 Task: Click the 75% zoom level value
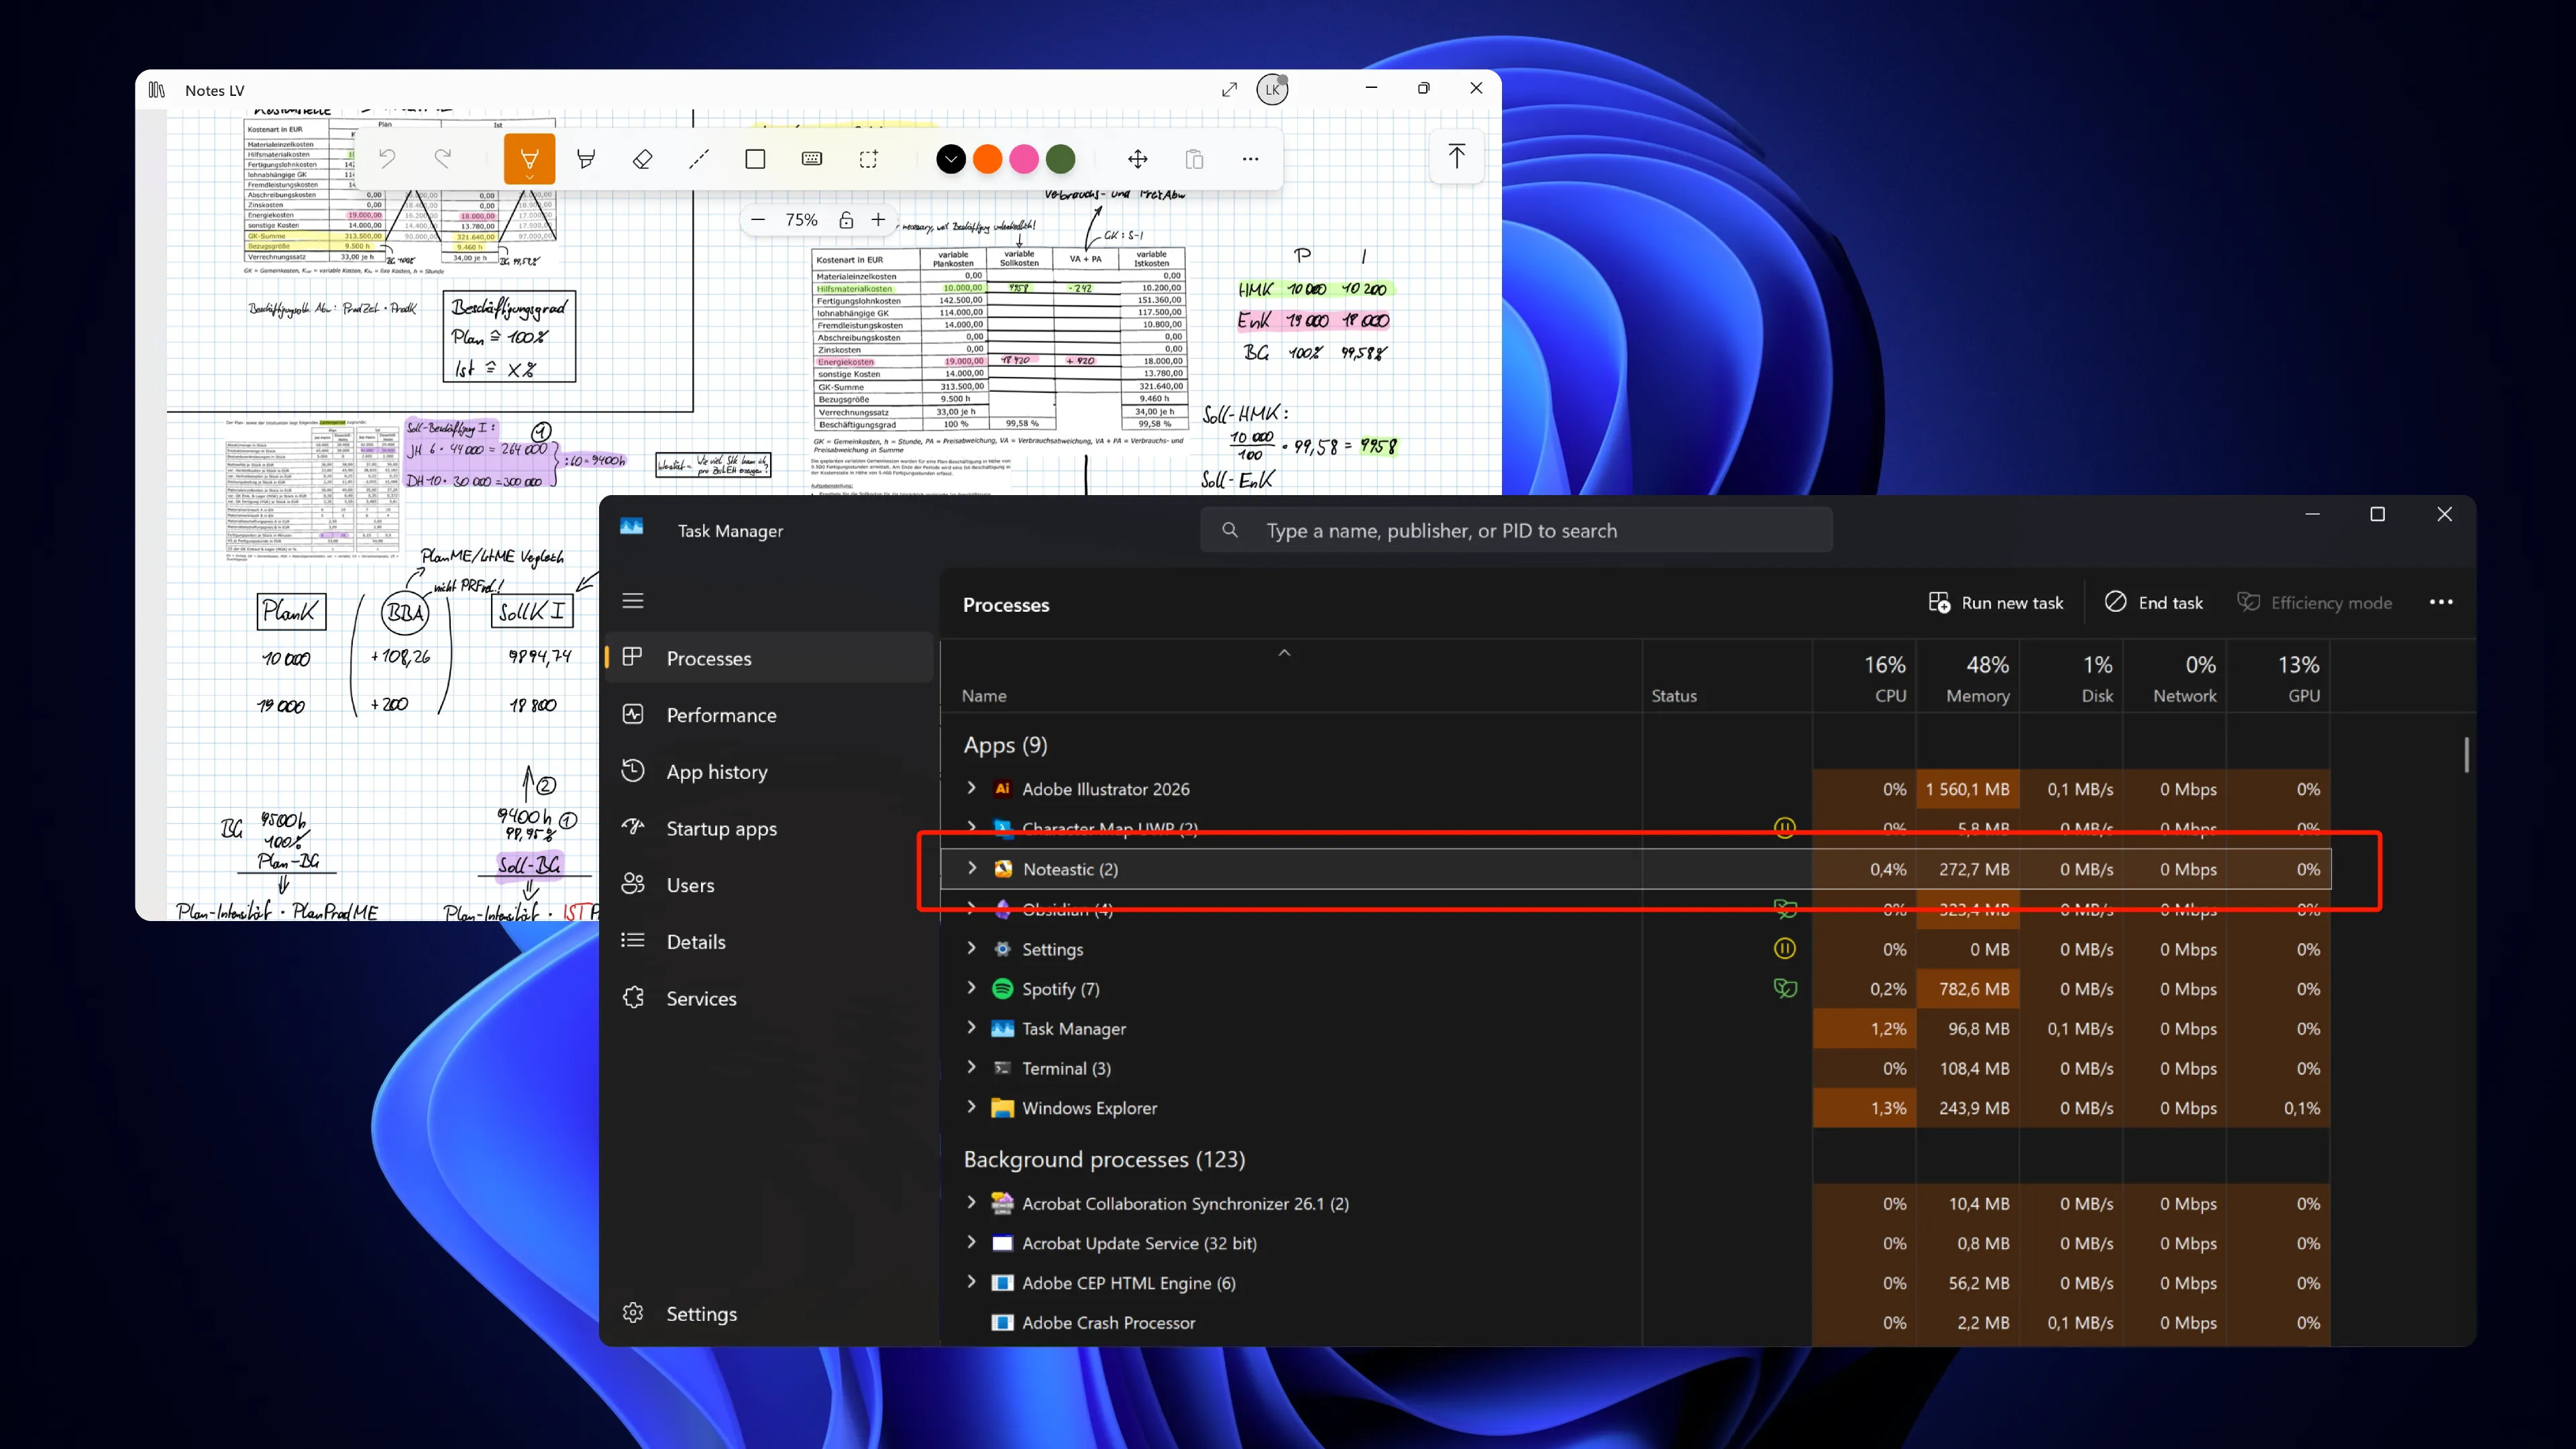(801, 220)
